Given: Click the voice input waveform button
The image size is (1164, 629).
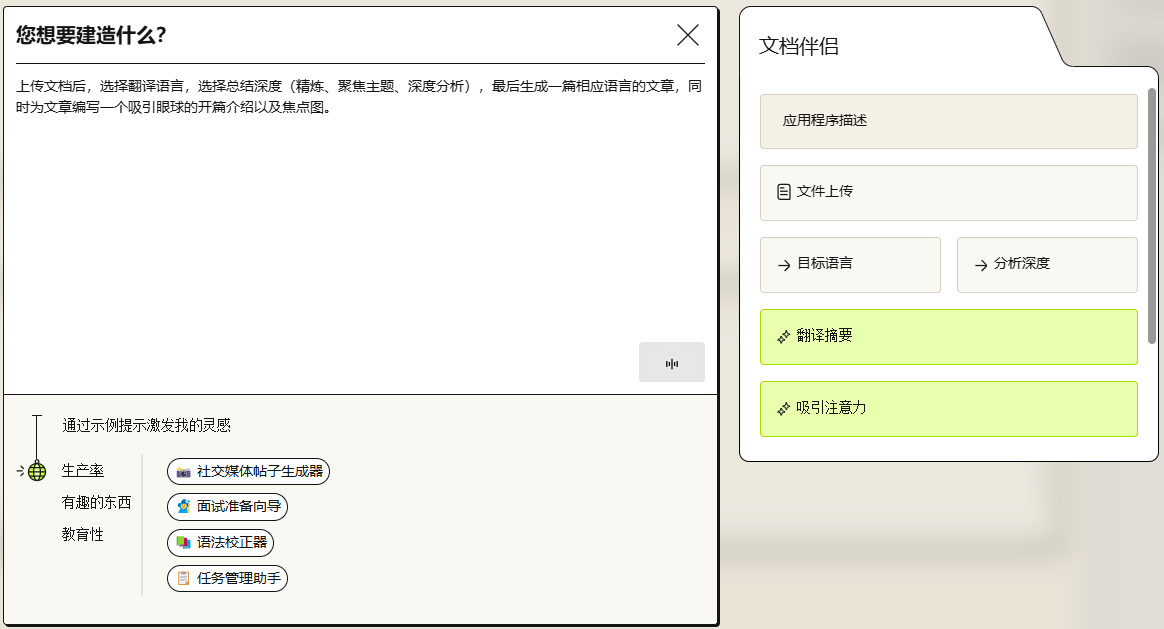Looking at the screenshot, I should (672, 362).
